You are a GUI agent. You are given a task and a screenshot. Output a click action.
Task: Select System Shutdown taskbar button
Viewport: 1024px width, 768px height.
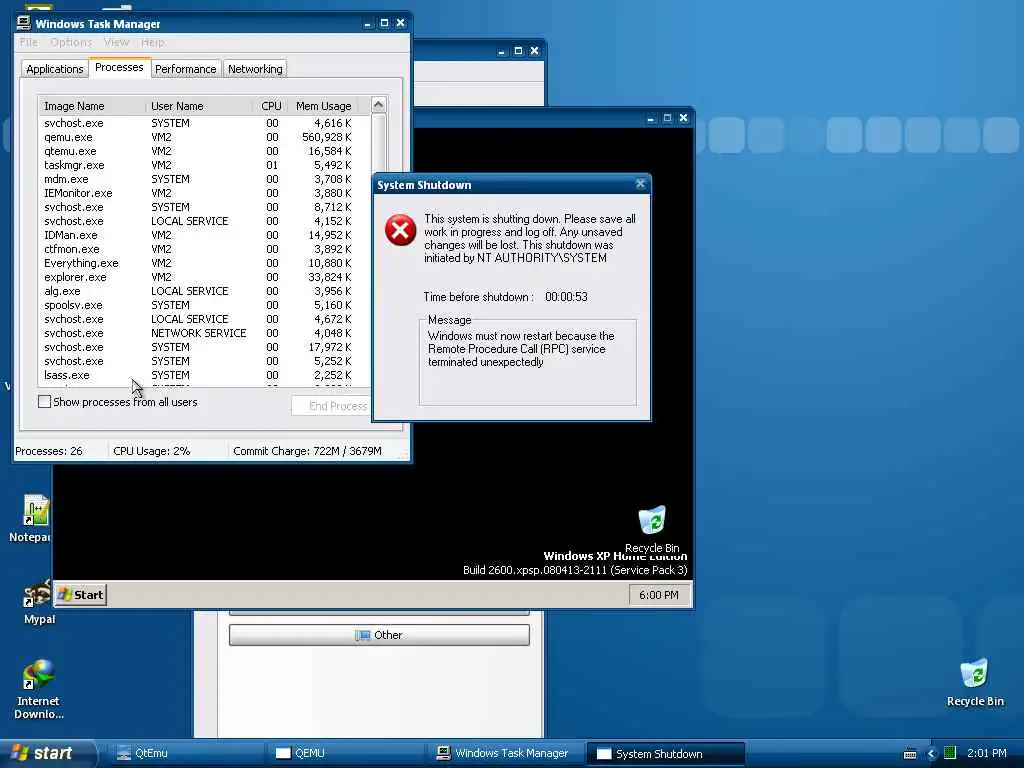665,754
